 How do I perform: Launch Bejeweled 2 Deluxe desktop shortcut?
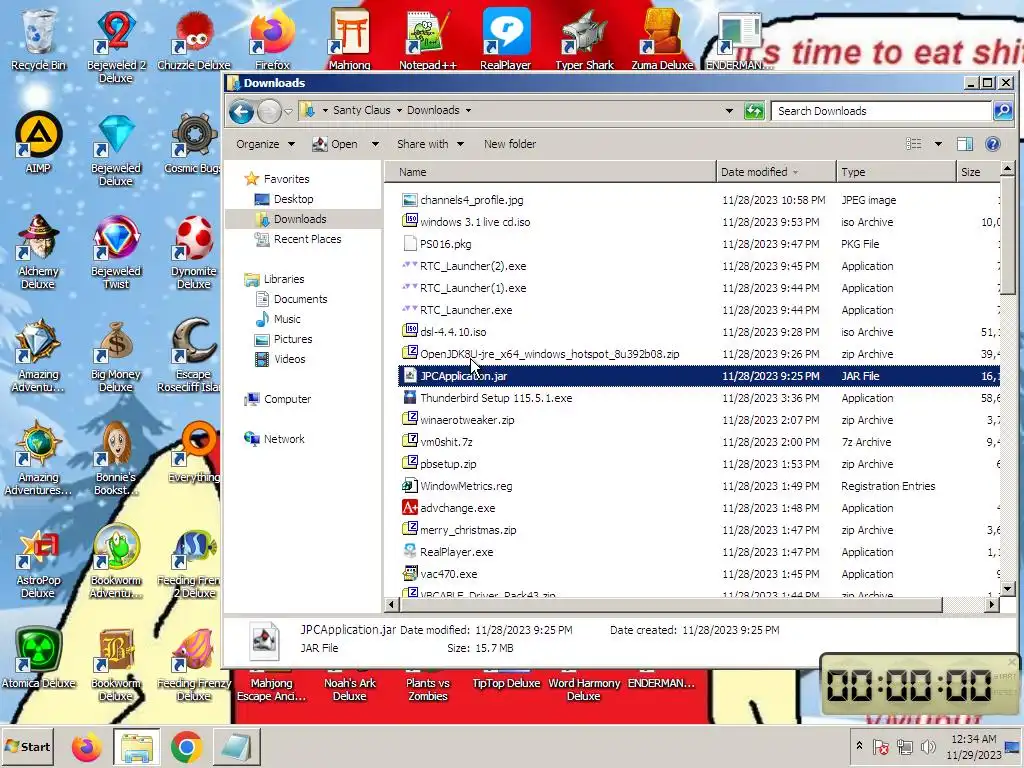116,44
